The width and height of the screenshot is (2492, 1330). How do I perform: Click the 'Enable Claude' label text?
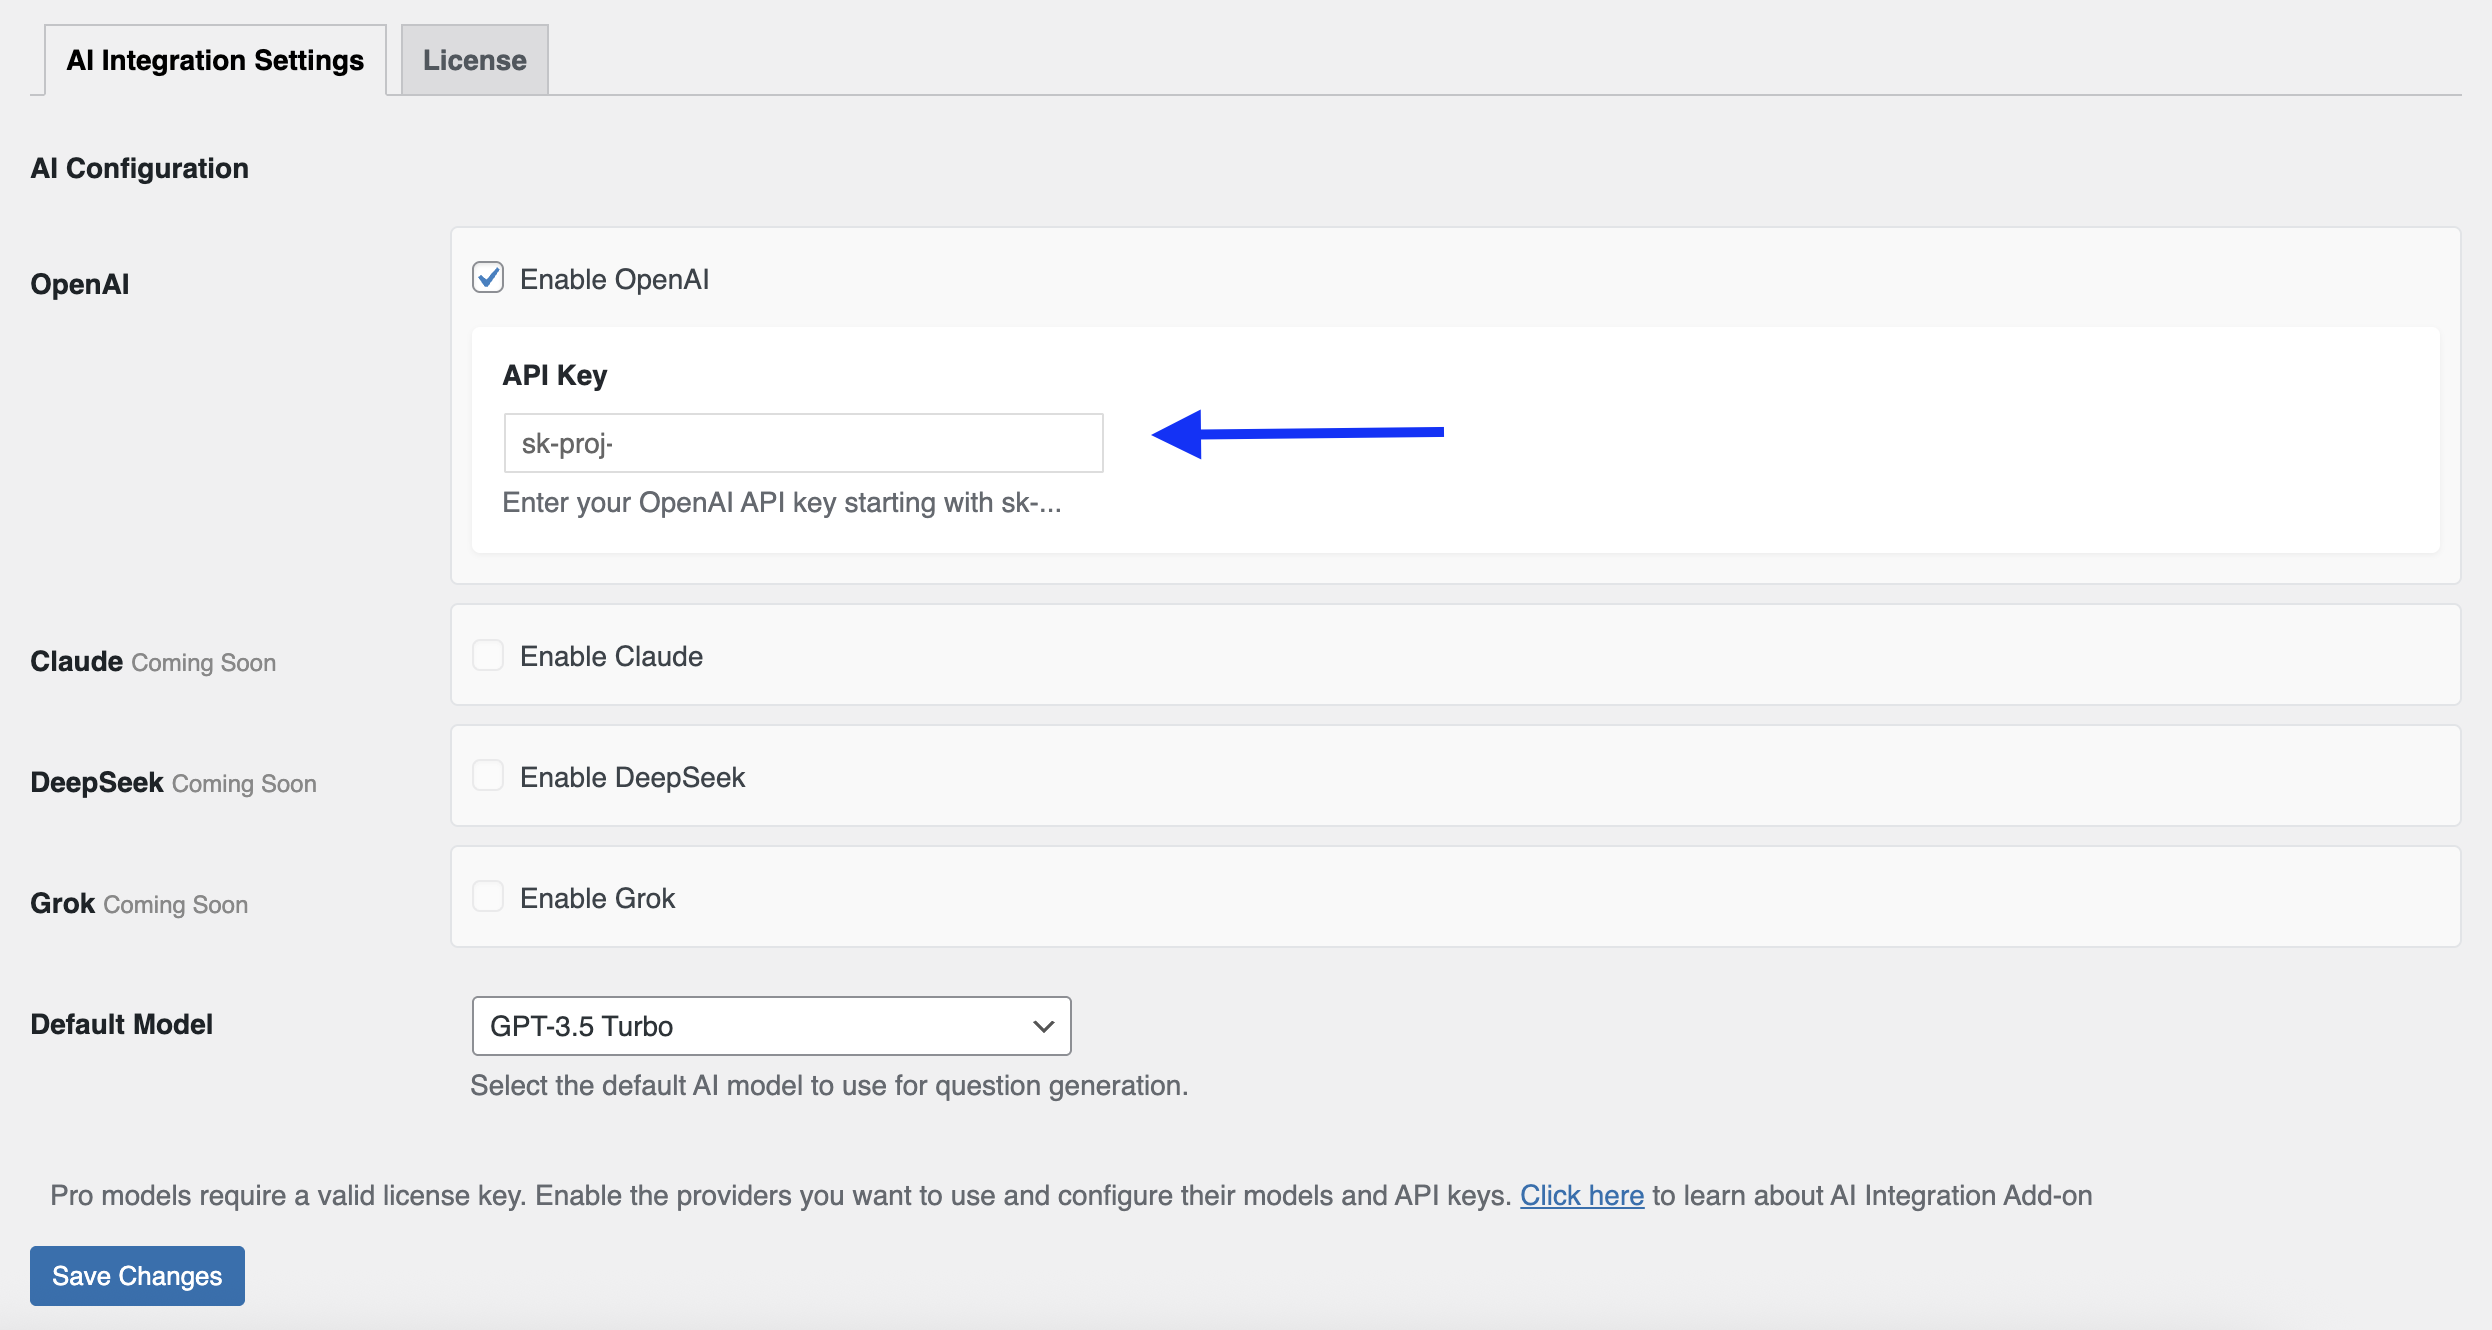611,656
